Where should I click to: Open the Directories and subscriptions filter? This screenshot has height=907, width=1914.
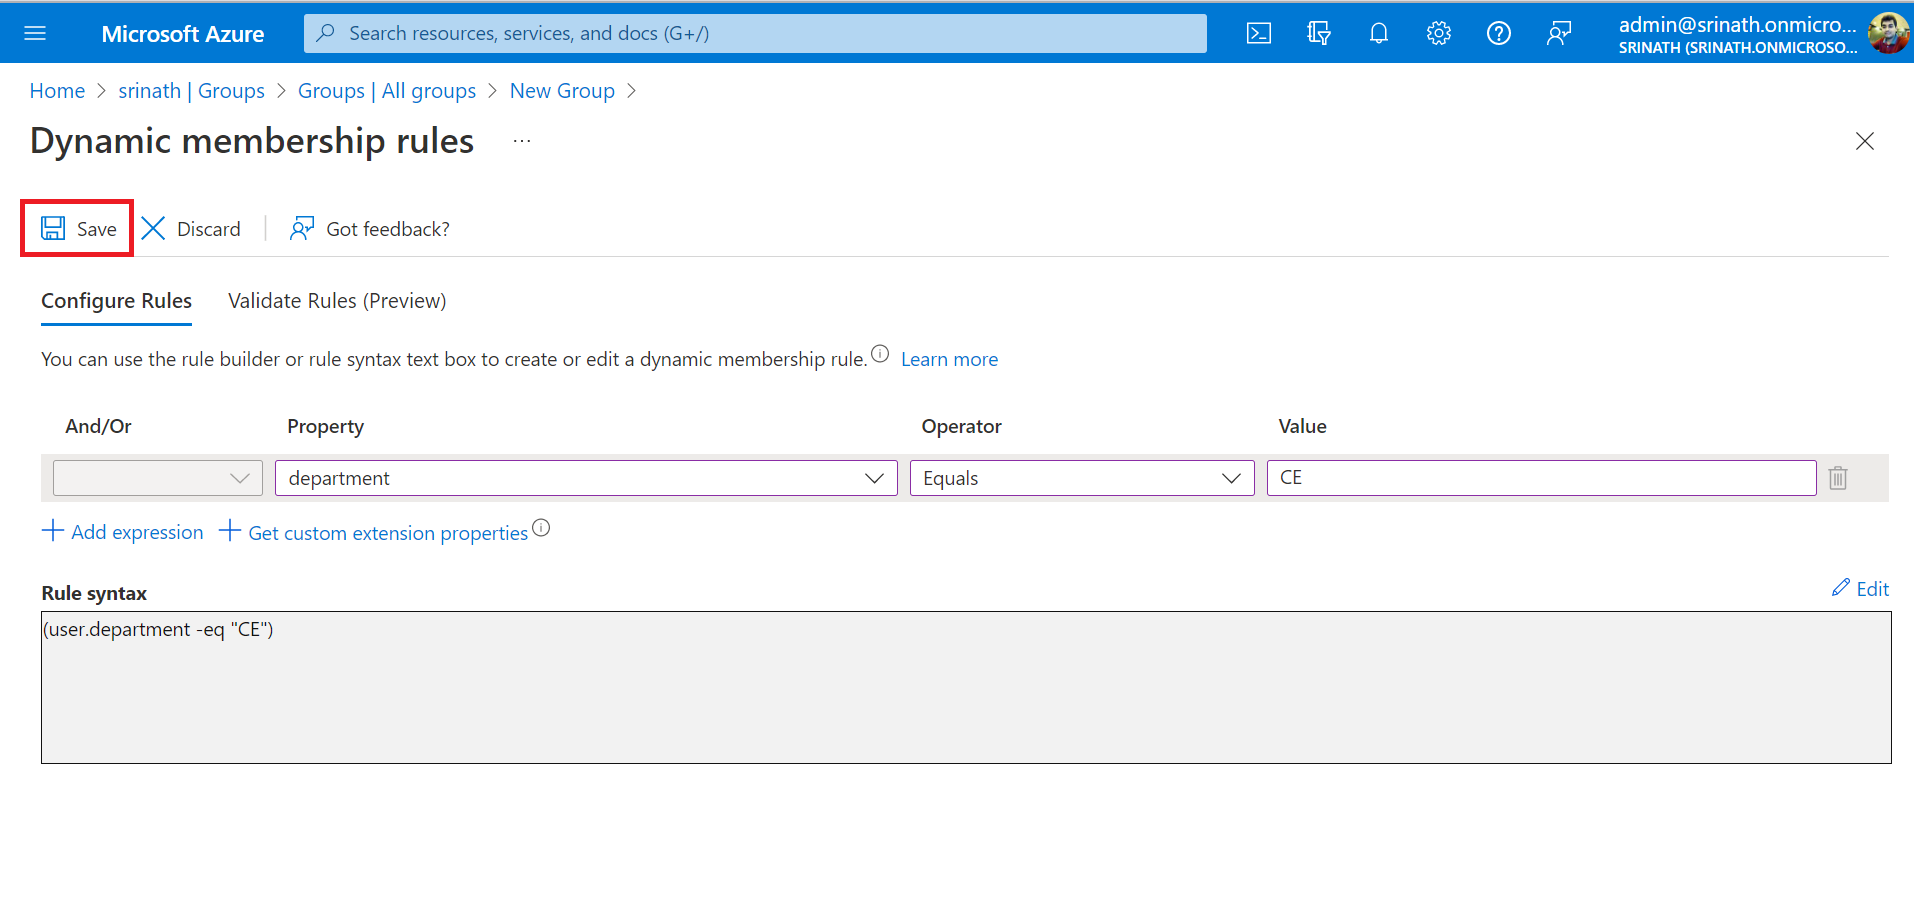1318,33
